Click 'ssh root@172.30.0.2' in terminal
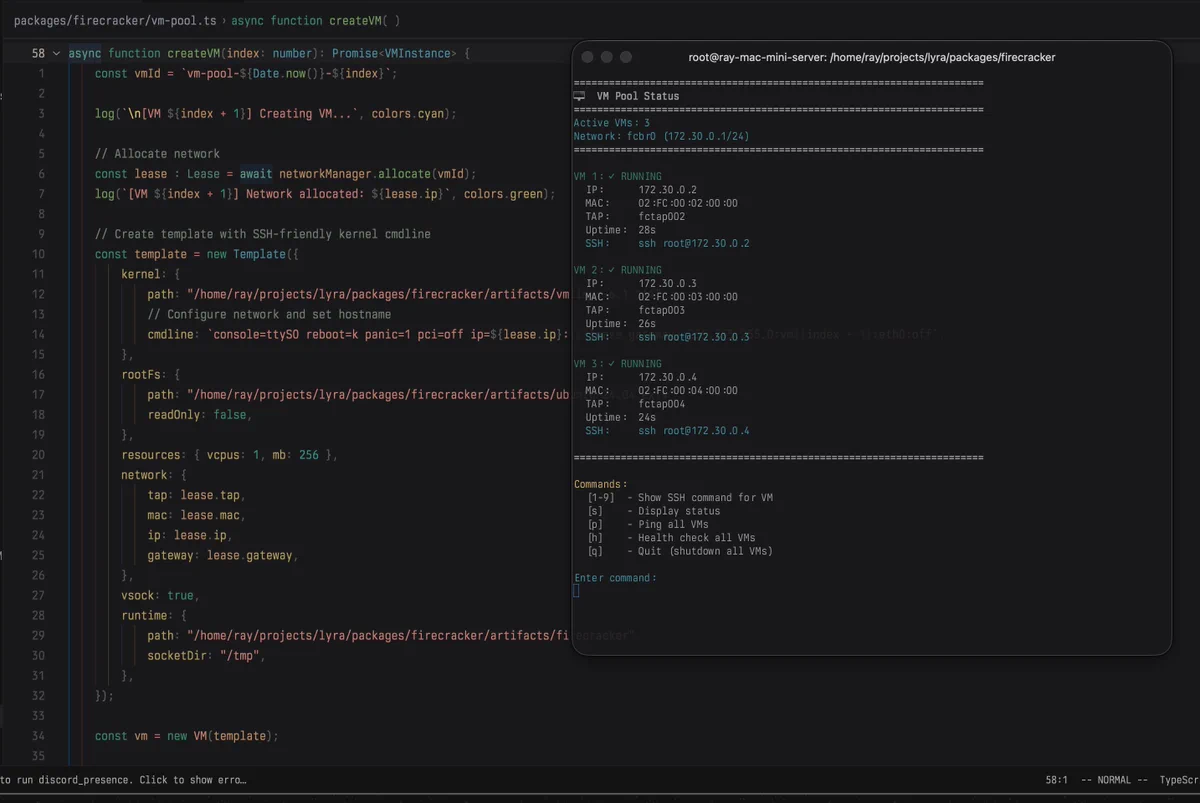 (x=694, y=244)
